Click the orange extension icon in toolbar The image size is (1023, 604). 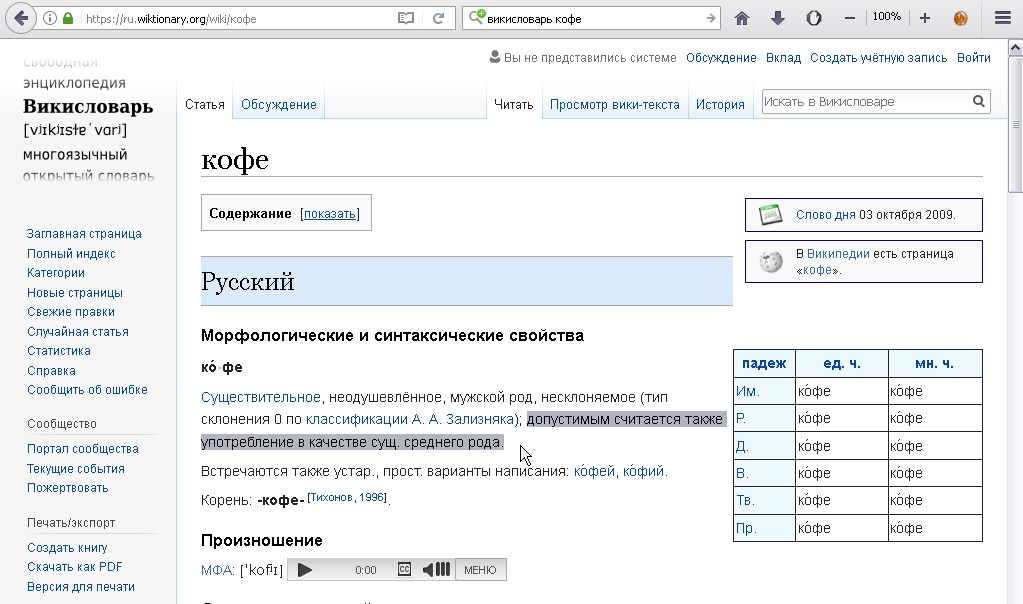pos(960,18)
